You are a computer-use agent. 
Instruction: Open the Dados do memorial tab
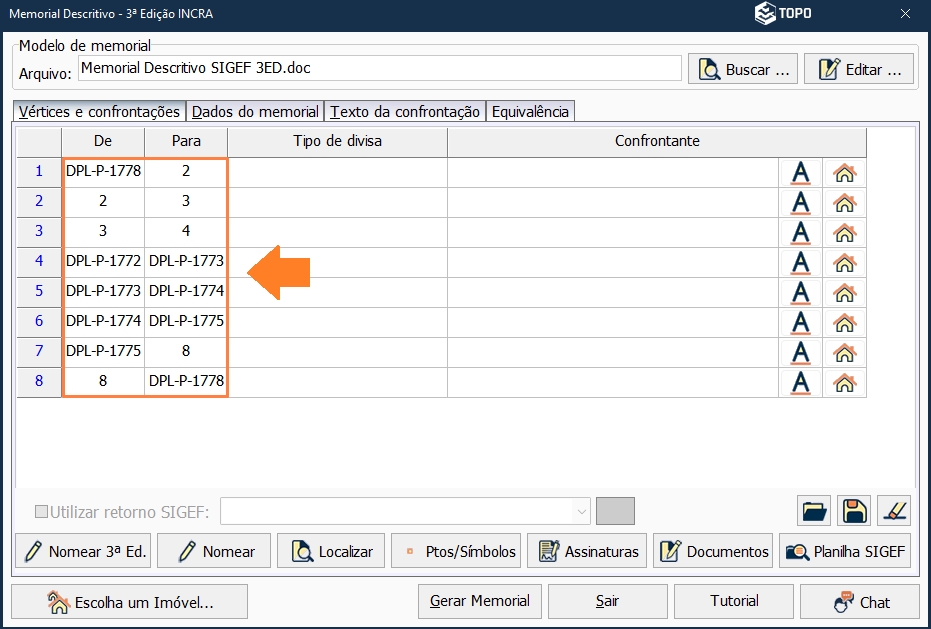point(255,112)
